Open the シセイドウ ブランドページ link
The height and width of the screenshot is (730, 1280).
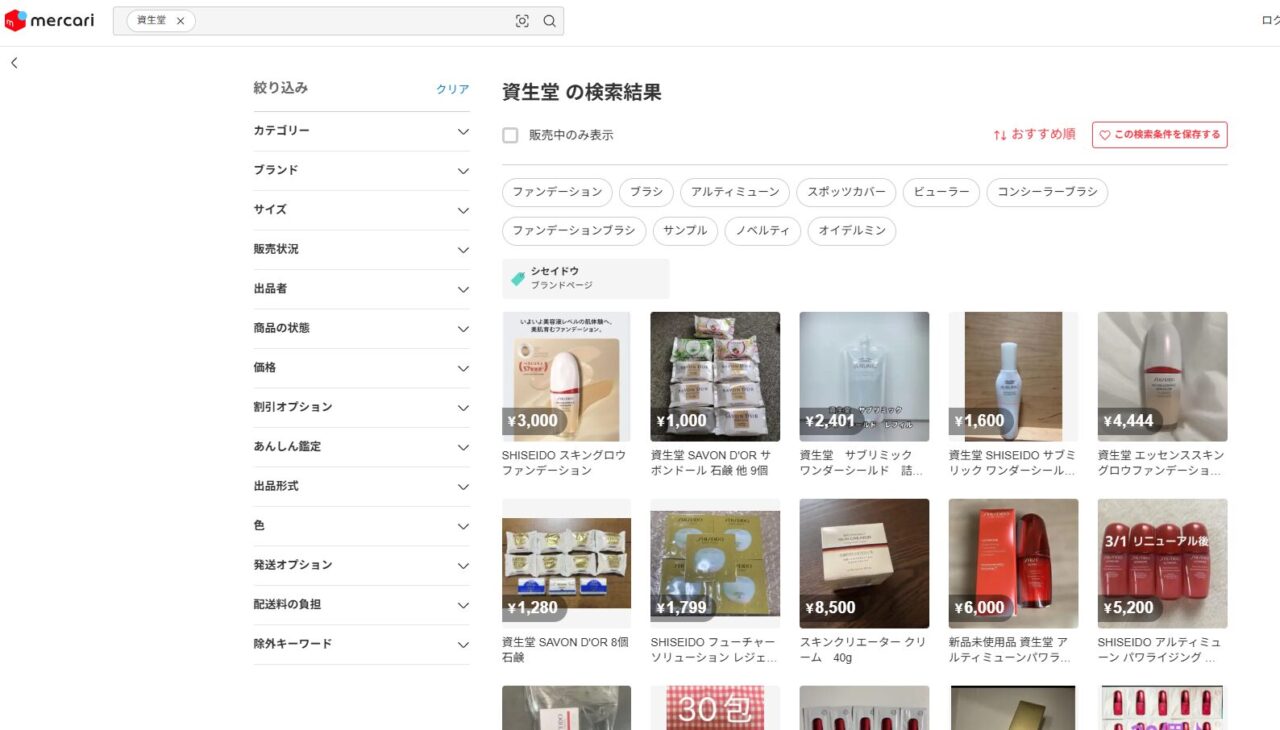(x=585, y=278)
